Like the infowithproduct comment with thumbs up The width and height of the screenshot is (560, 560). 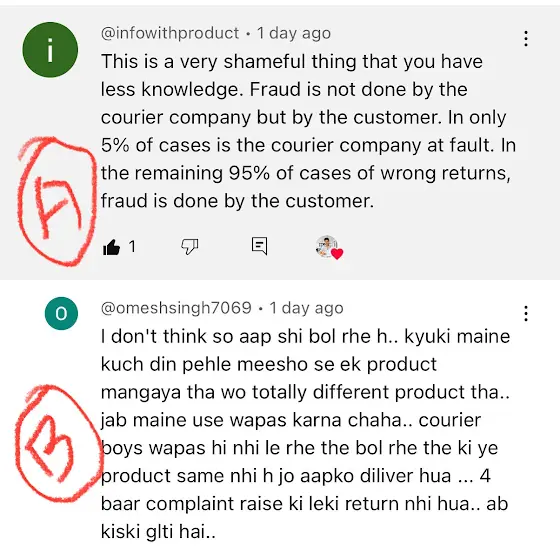tap(111, 247)
